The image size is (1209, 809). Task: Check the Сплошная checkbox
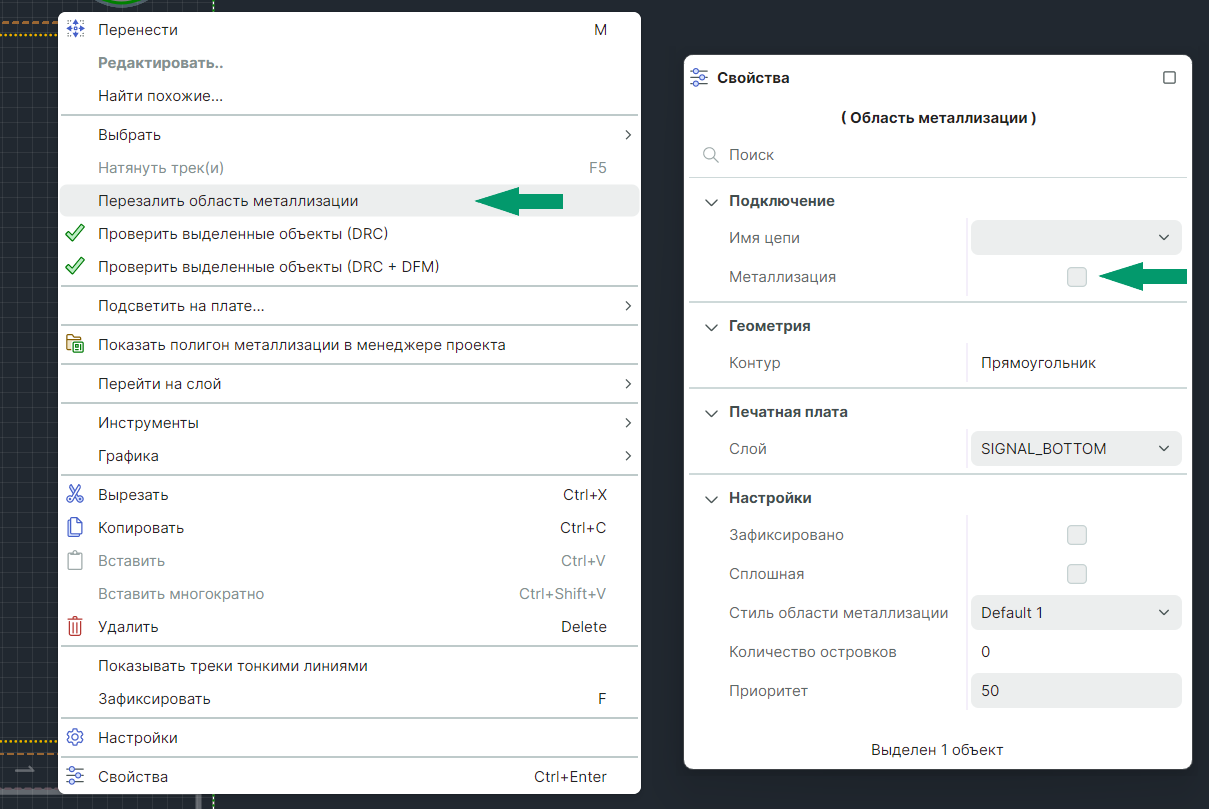[1076, 574]
